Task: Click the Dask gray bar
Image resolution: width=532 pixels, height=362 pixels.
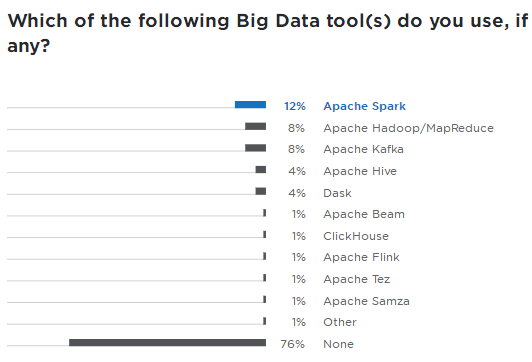Action: [x=261, y=191]
